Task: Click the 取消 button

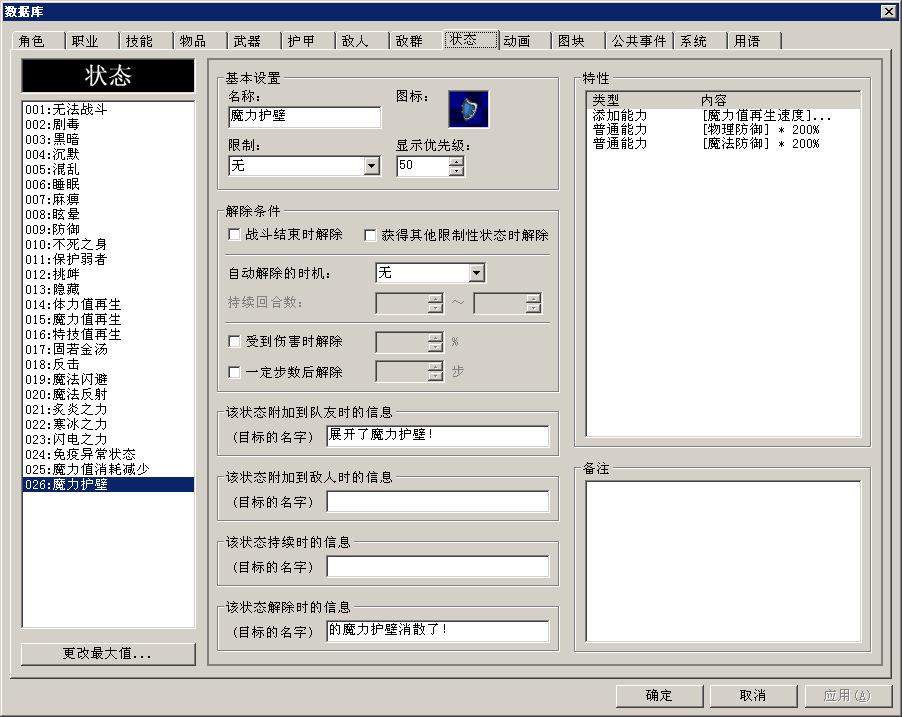Action: pyautogui.click(x=753, y=696)
